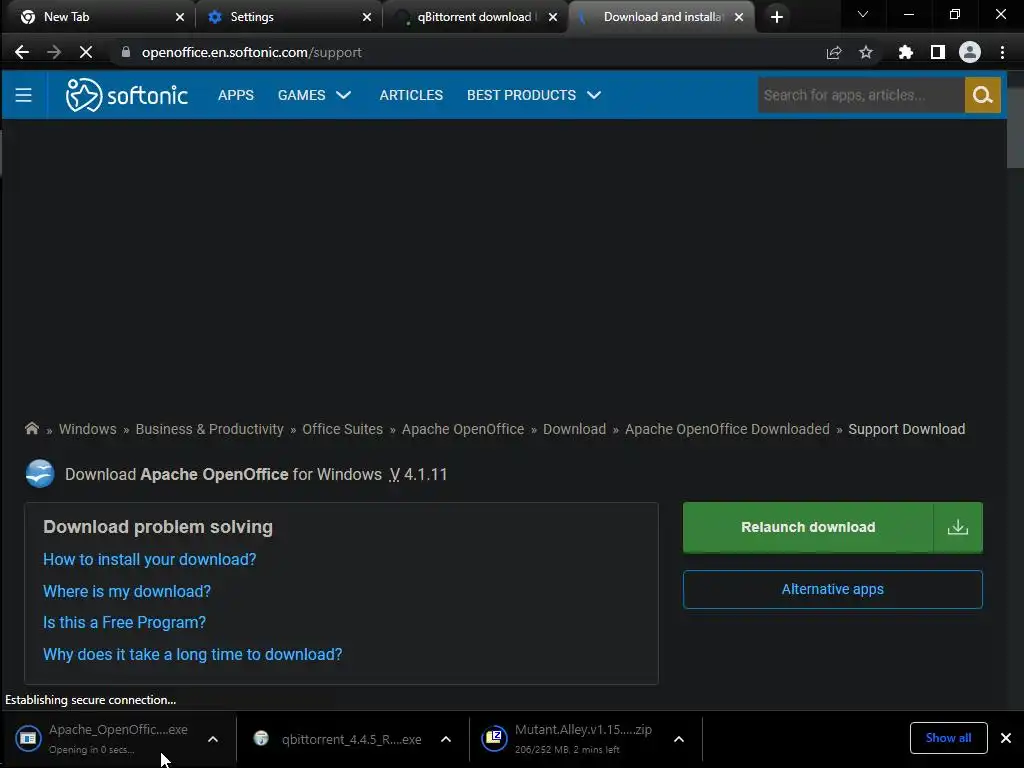Click Business & Productivity breadcrumb
Image resolution: width=1024 pixels, height=768 pixels.
coord(210,429)
